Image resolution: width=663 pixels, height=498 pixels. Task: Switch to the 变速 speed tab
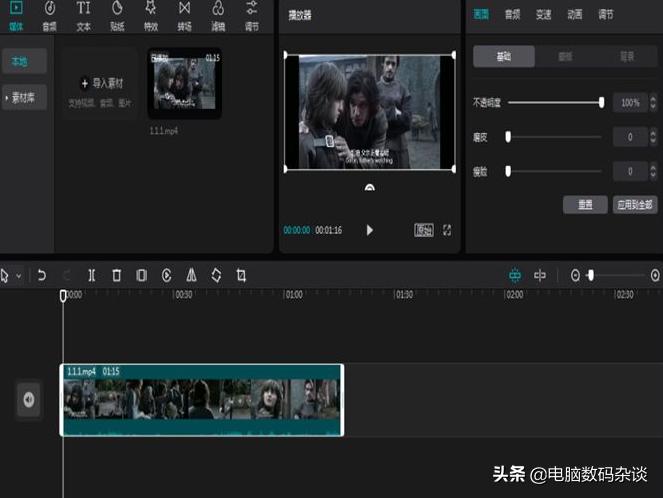[x=544, y=15]
